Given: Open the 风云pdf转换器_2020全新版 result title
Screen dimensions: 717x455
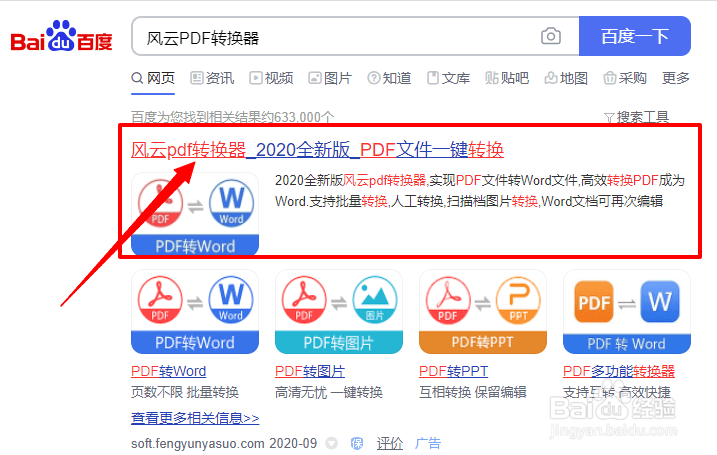Looking at the screenshot, I should 317,150.
